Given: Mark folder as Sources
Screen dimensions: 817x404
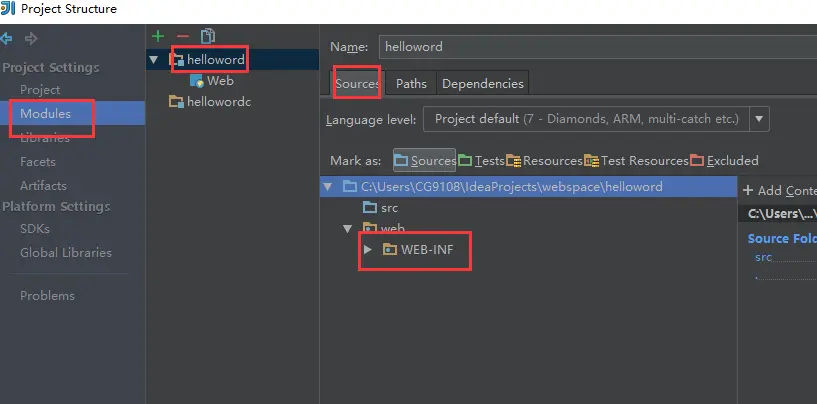Looking at the screenshot, I should 425,161.
